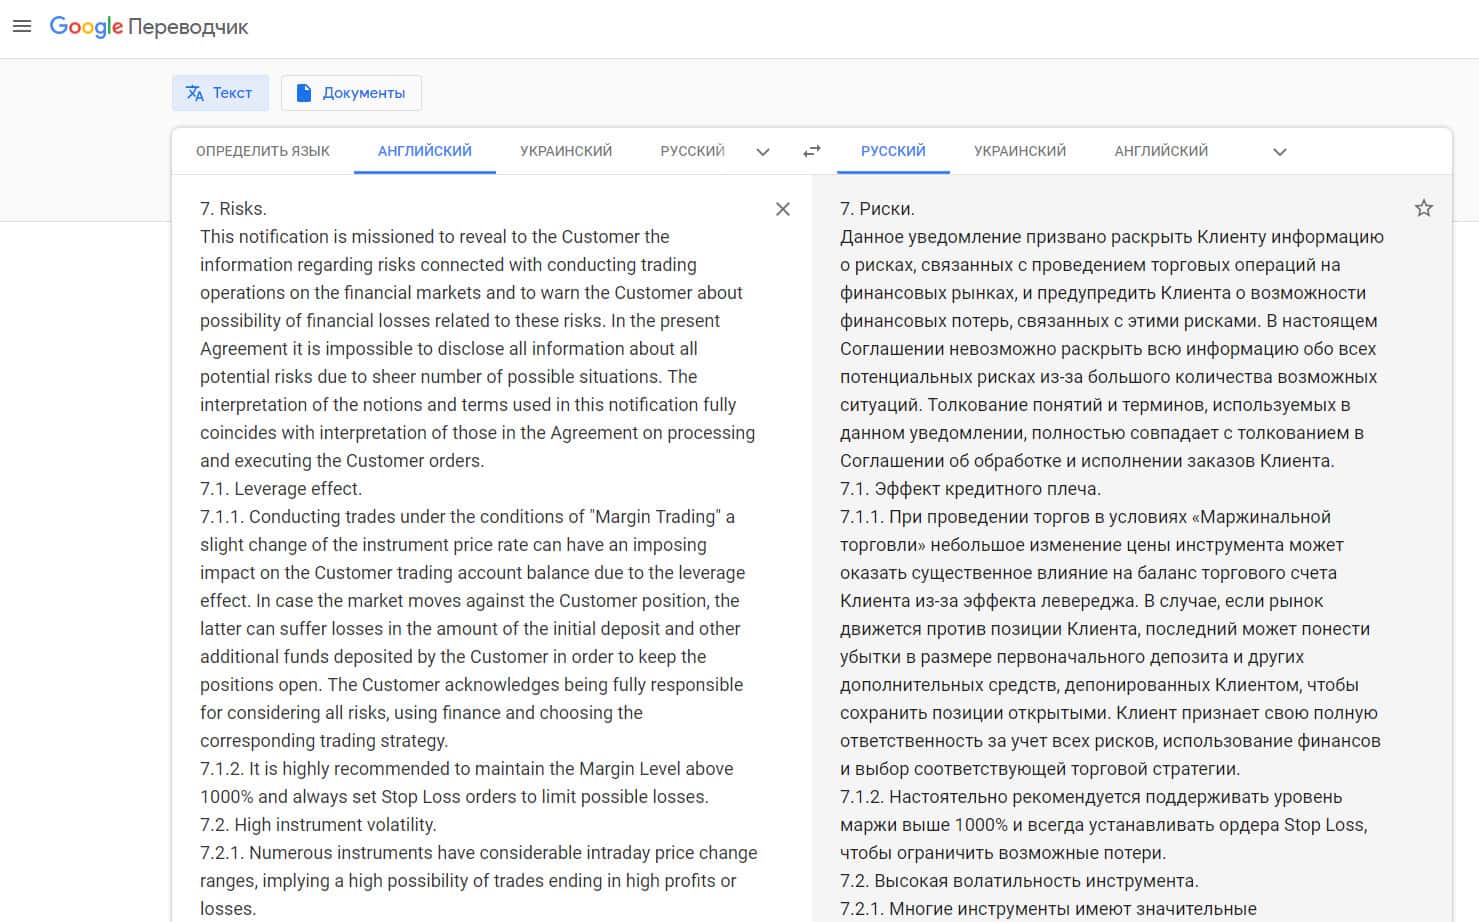
Task: Select Английский as the source language
Action: [425, 151]
